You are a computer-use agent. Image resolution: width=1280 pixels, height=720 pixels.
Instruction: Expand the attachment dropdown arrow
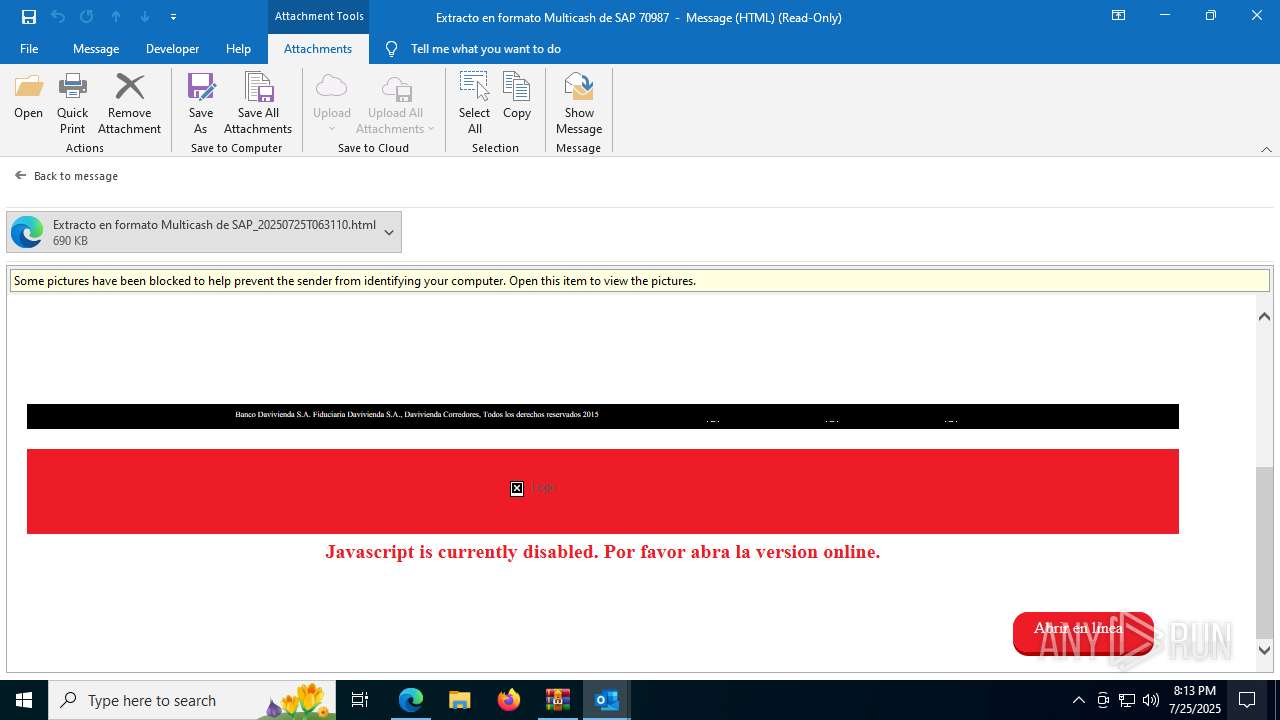389,232
